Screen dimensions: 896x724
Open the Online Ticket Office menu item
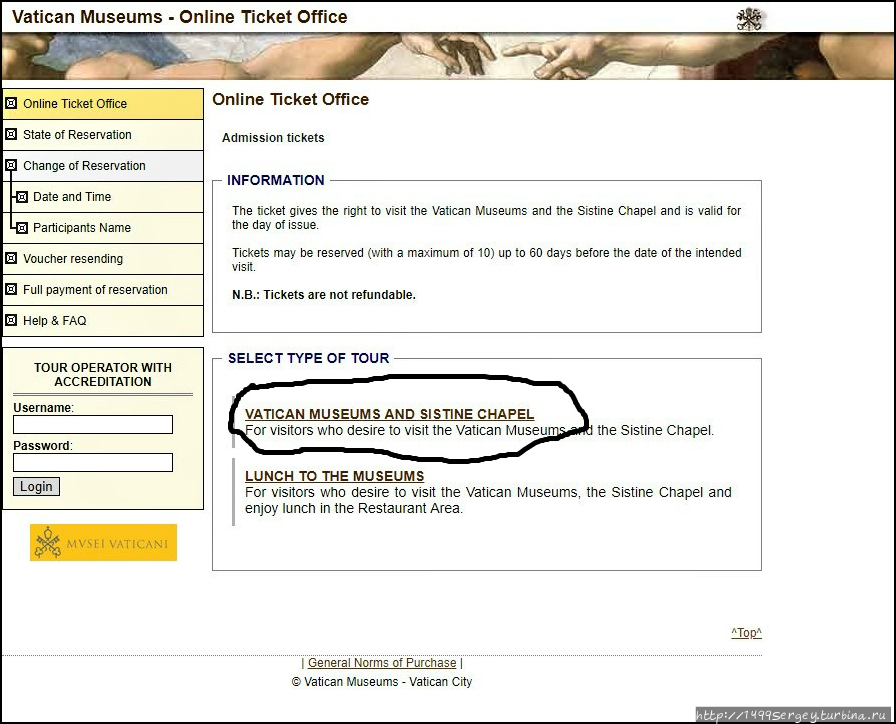click(x=103, y=104)
